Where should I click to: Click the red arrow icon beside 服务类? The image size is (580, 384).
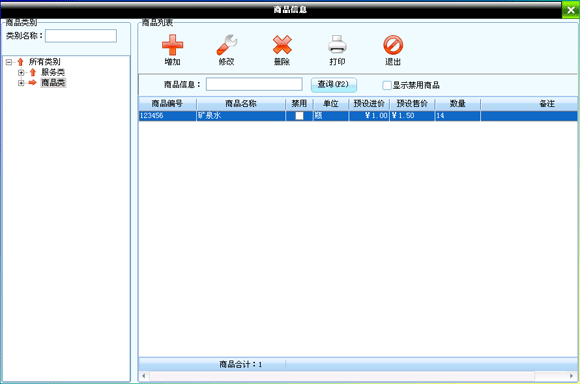coord(33,72)
